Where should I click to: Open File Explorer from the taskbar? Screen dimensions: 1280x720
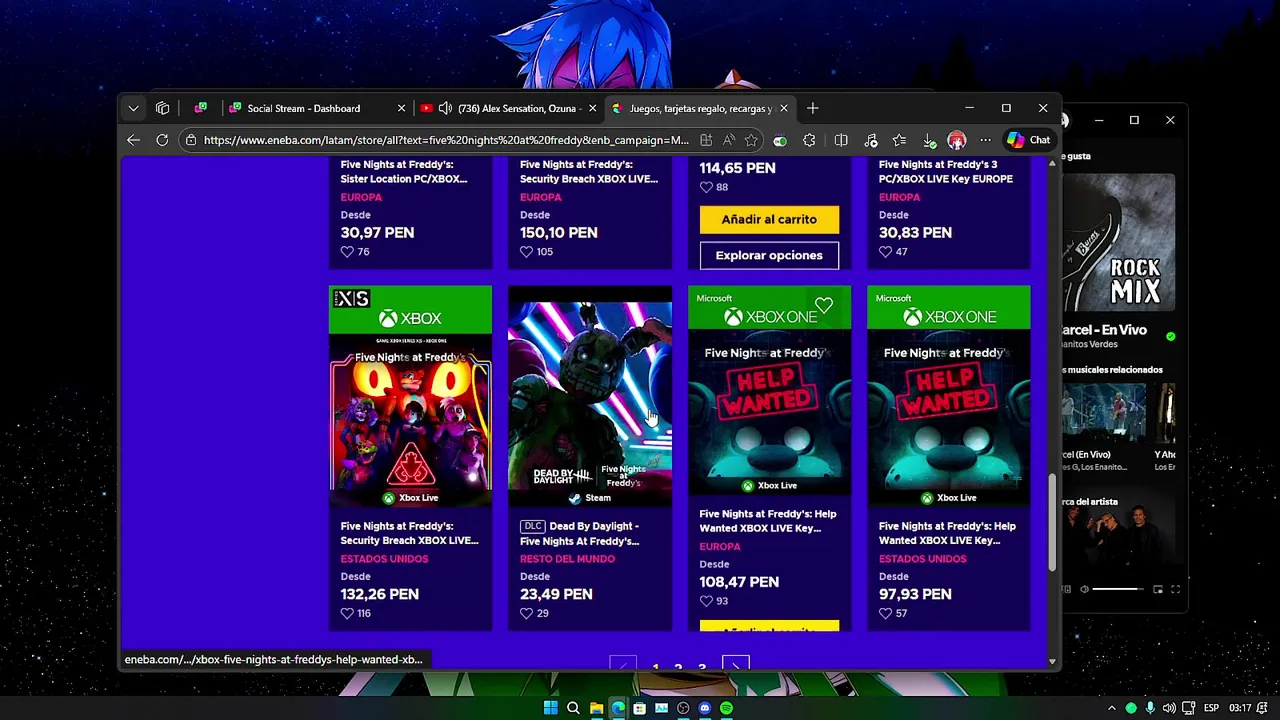596,708
